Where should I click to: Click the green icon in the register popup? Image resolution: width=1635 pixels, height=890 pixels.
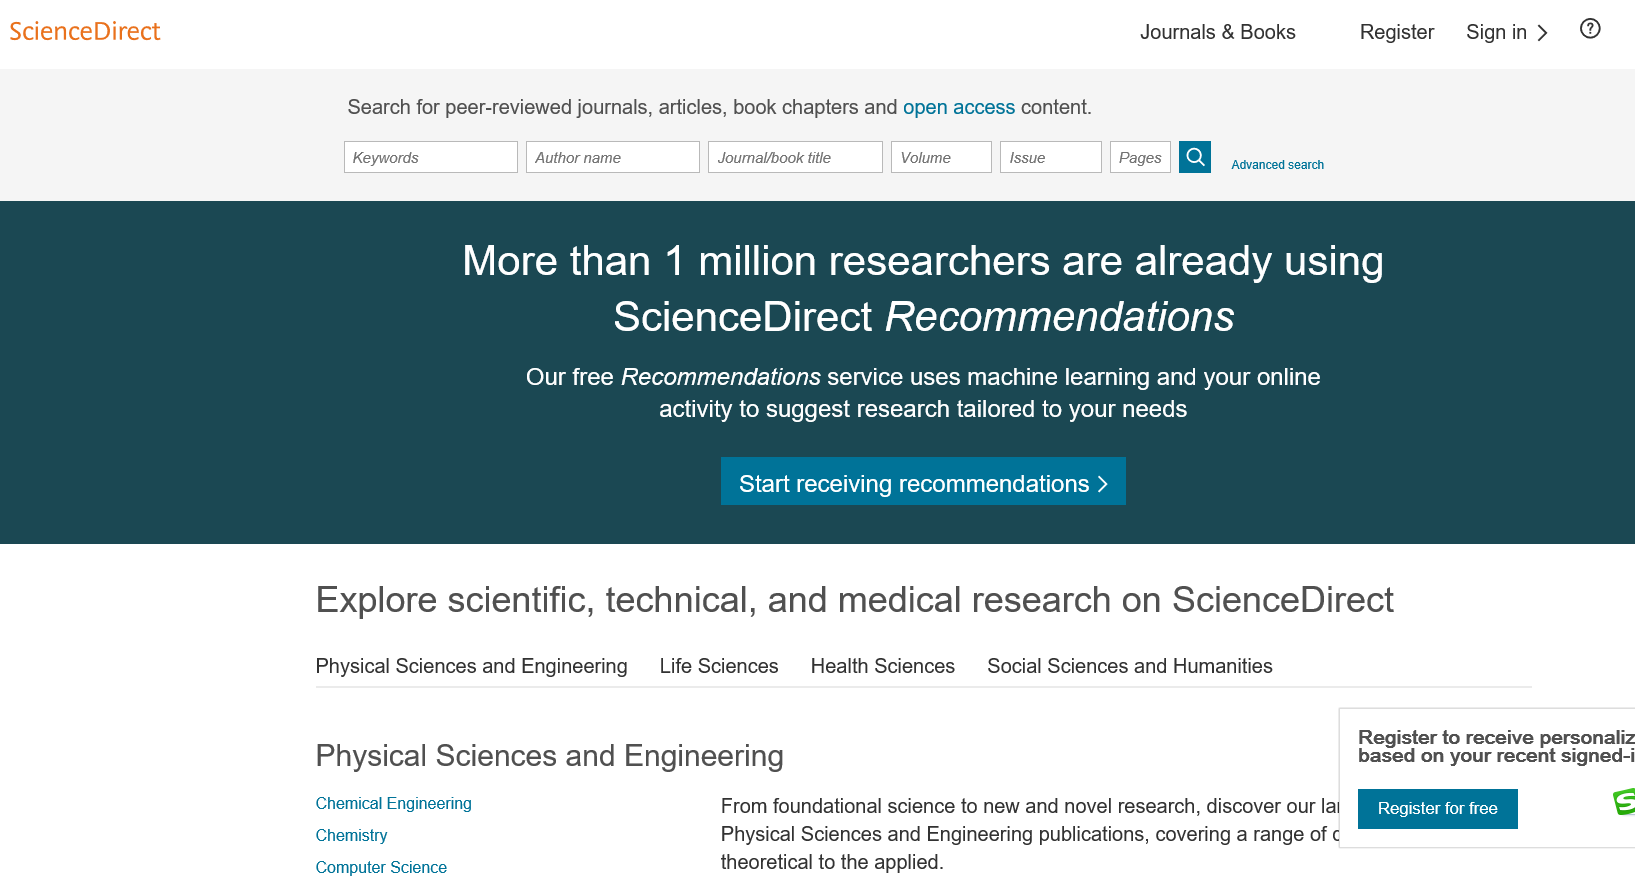click(x=1623, y=801)
